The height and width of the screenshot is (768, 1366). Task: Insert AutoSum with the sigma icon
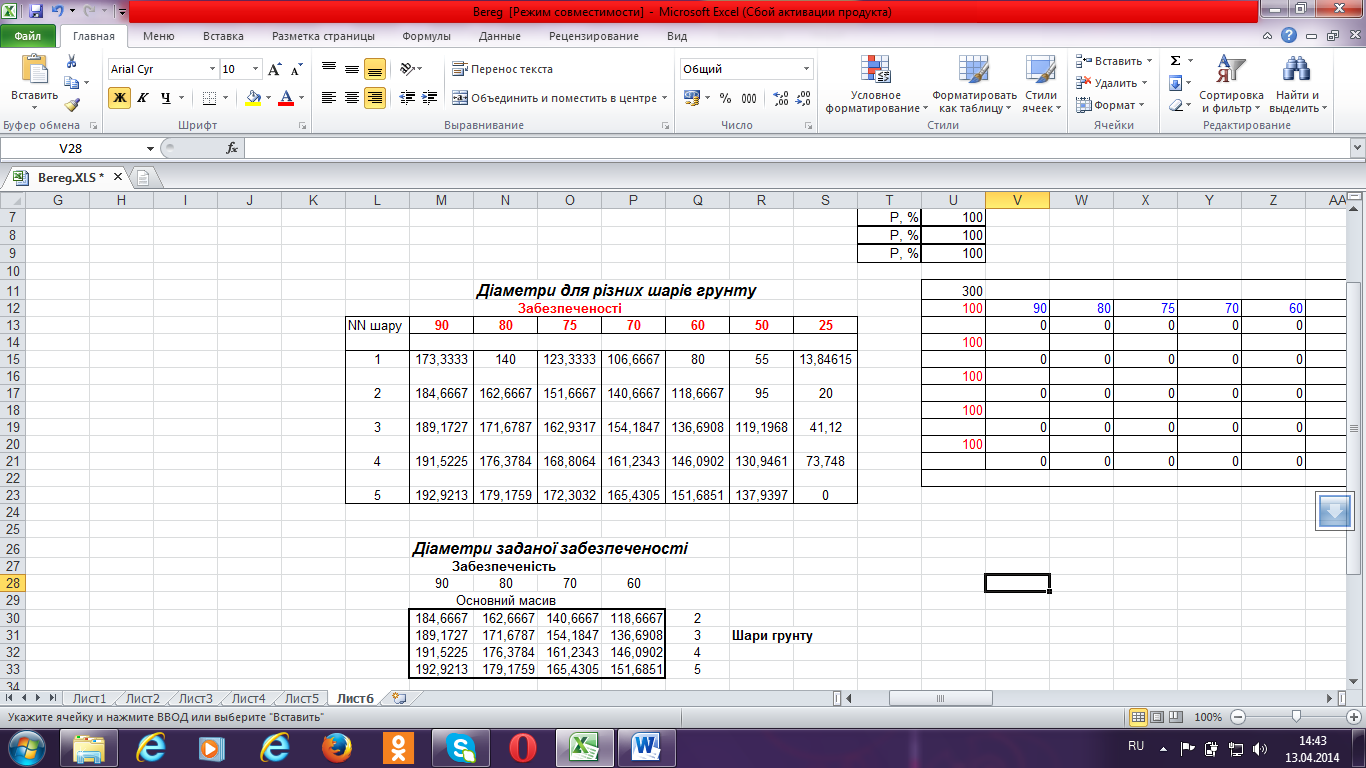(x=1175, y=61)
